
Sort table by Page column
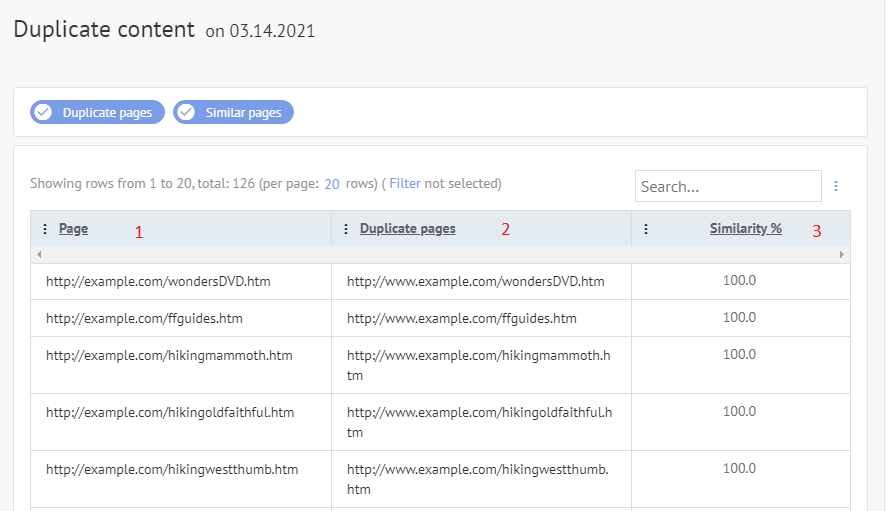[73, 229]
